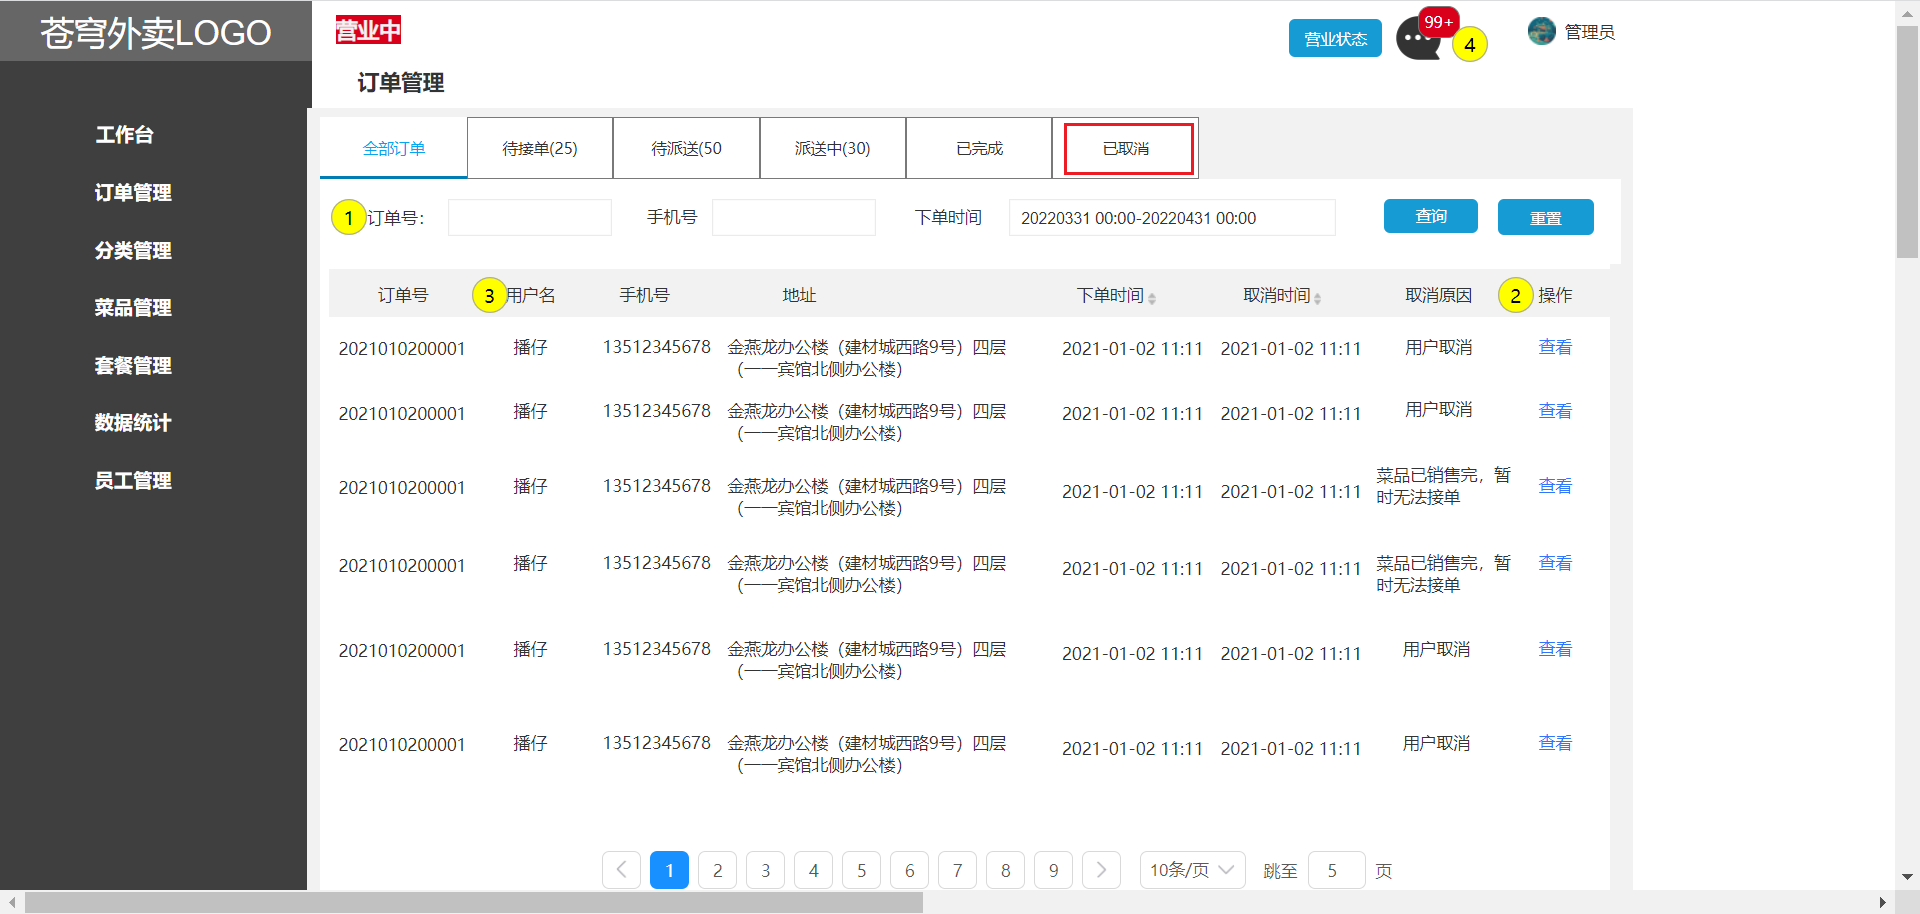Focus the 订单号 search input field
1920x914 pixels.
pyautogui.click(x=529, y=218)
